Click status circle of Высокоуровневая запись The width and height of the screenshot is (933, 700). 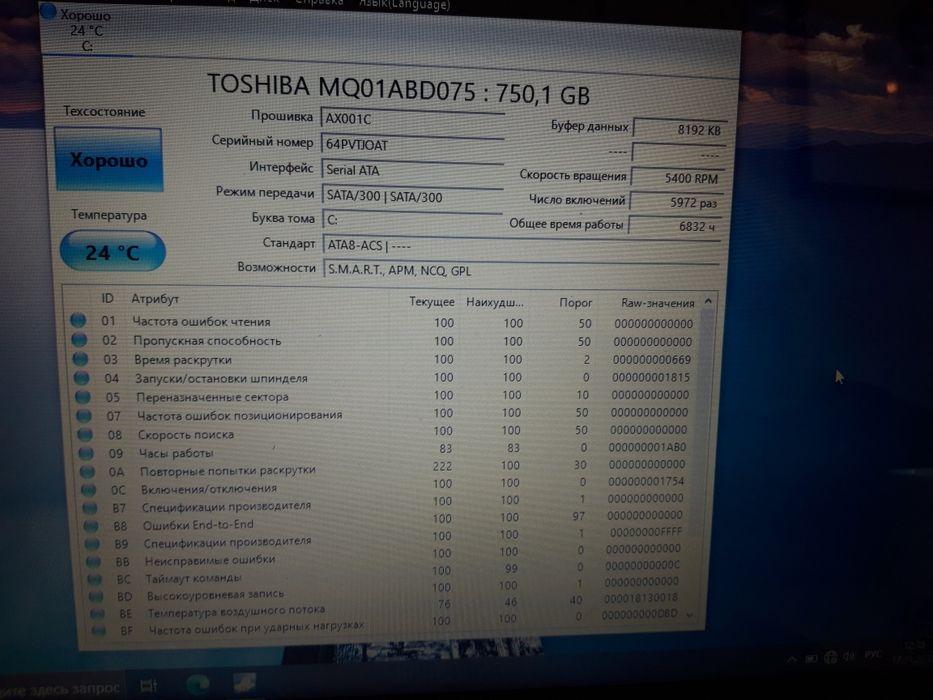pyautogui.click(x=96, y=596)
